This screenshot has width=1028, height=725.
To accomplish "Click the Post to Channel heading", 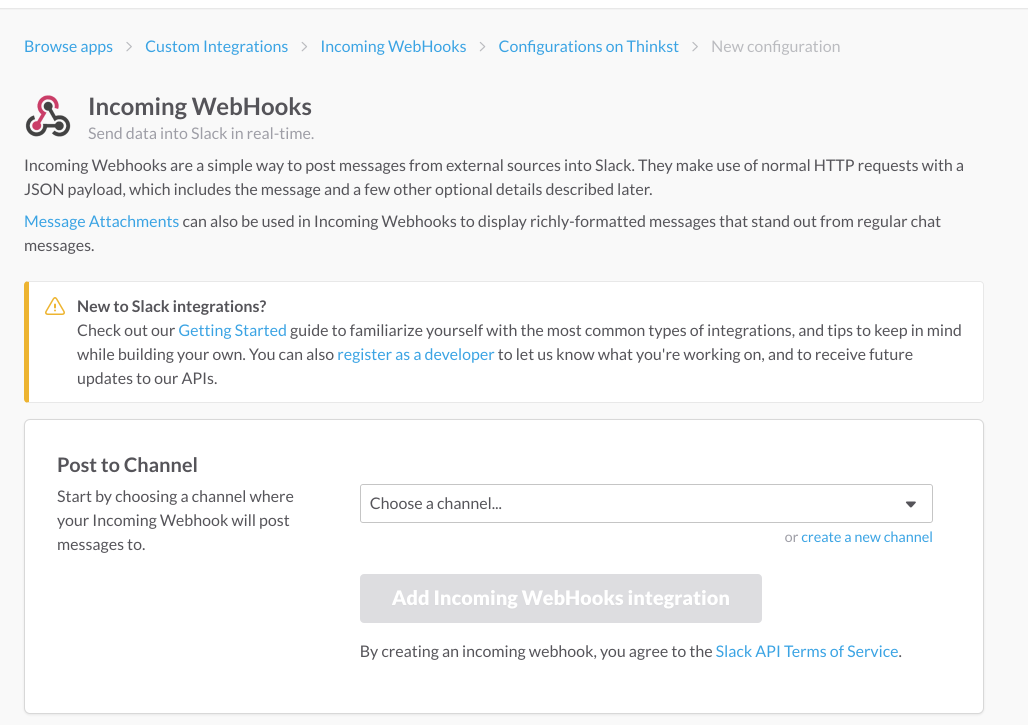I will pyautogui.click(x=127, y=465).
